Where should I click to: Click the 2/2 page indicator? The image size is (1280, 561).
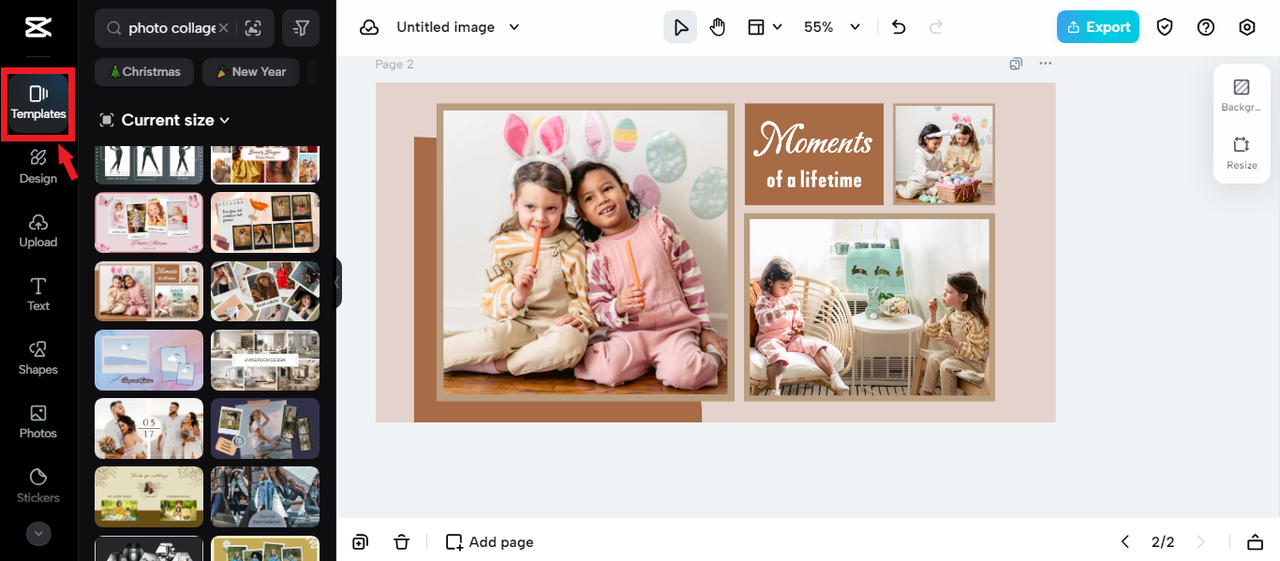(x=1163, y=542)
